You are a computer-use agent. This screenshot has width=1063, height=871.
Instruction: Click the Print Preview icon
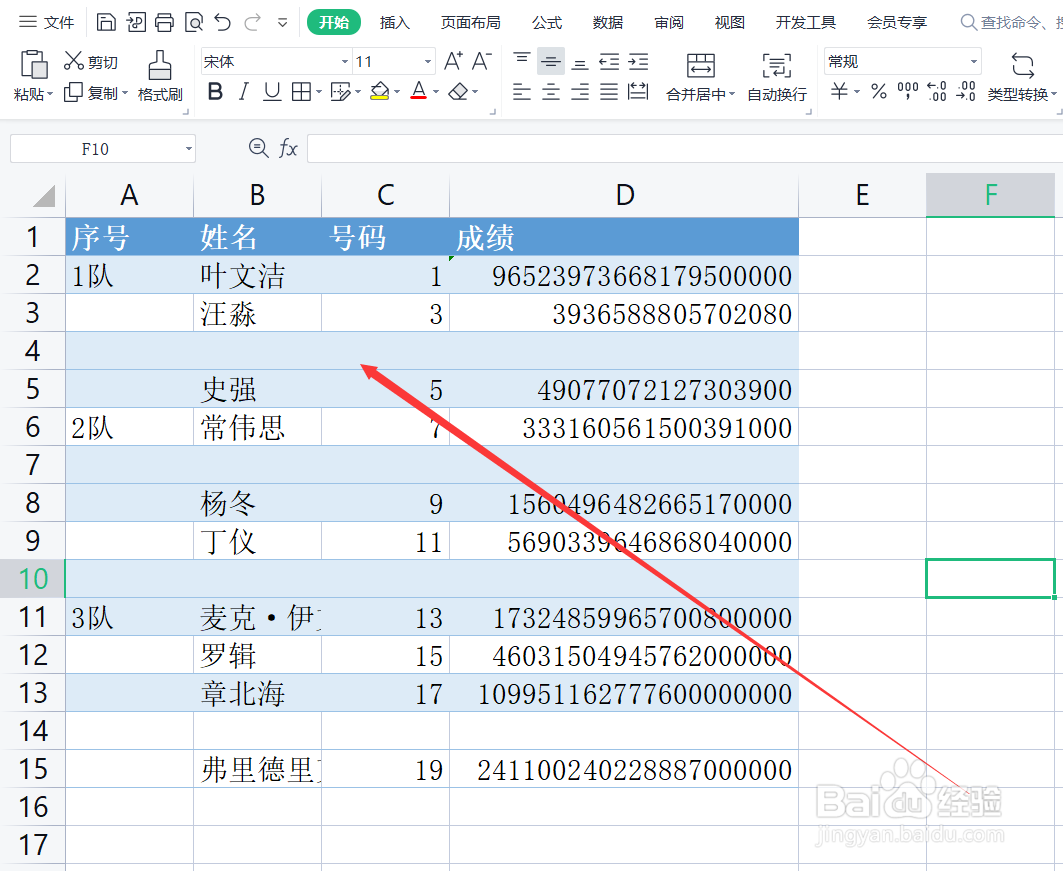[195, 21]
